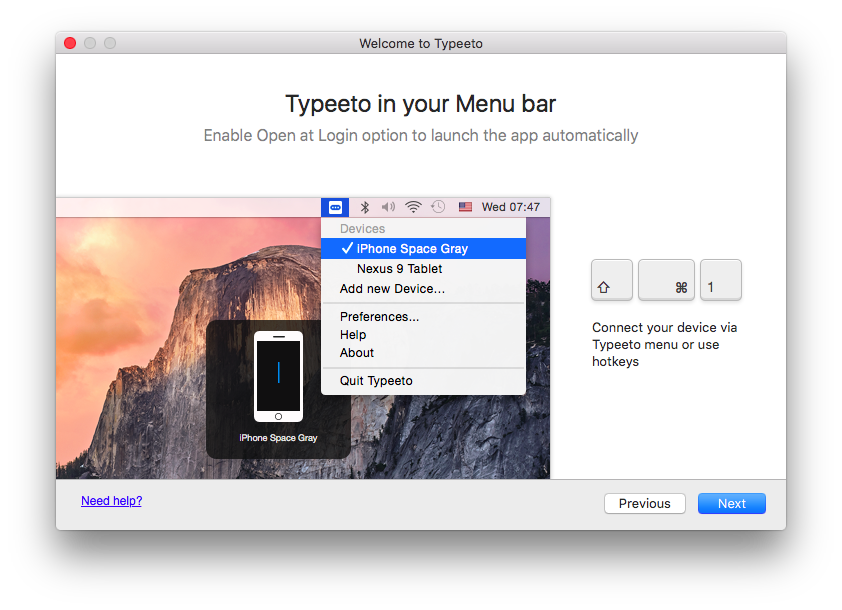The image size is (842, 610).
Task: Open Preferences… from the menu
Action: tap(423, 317)
